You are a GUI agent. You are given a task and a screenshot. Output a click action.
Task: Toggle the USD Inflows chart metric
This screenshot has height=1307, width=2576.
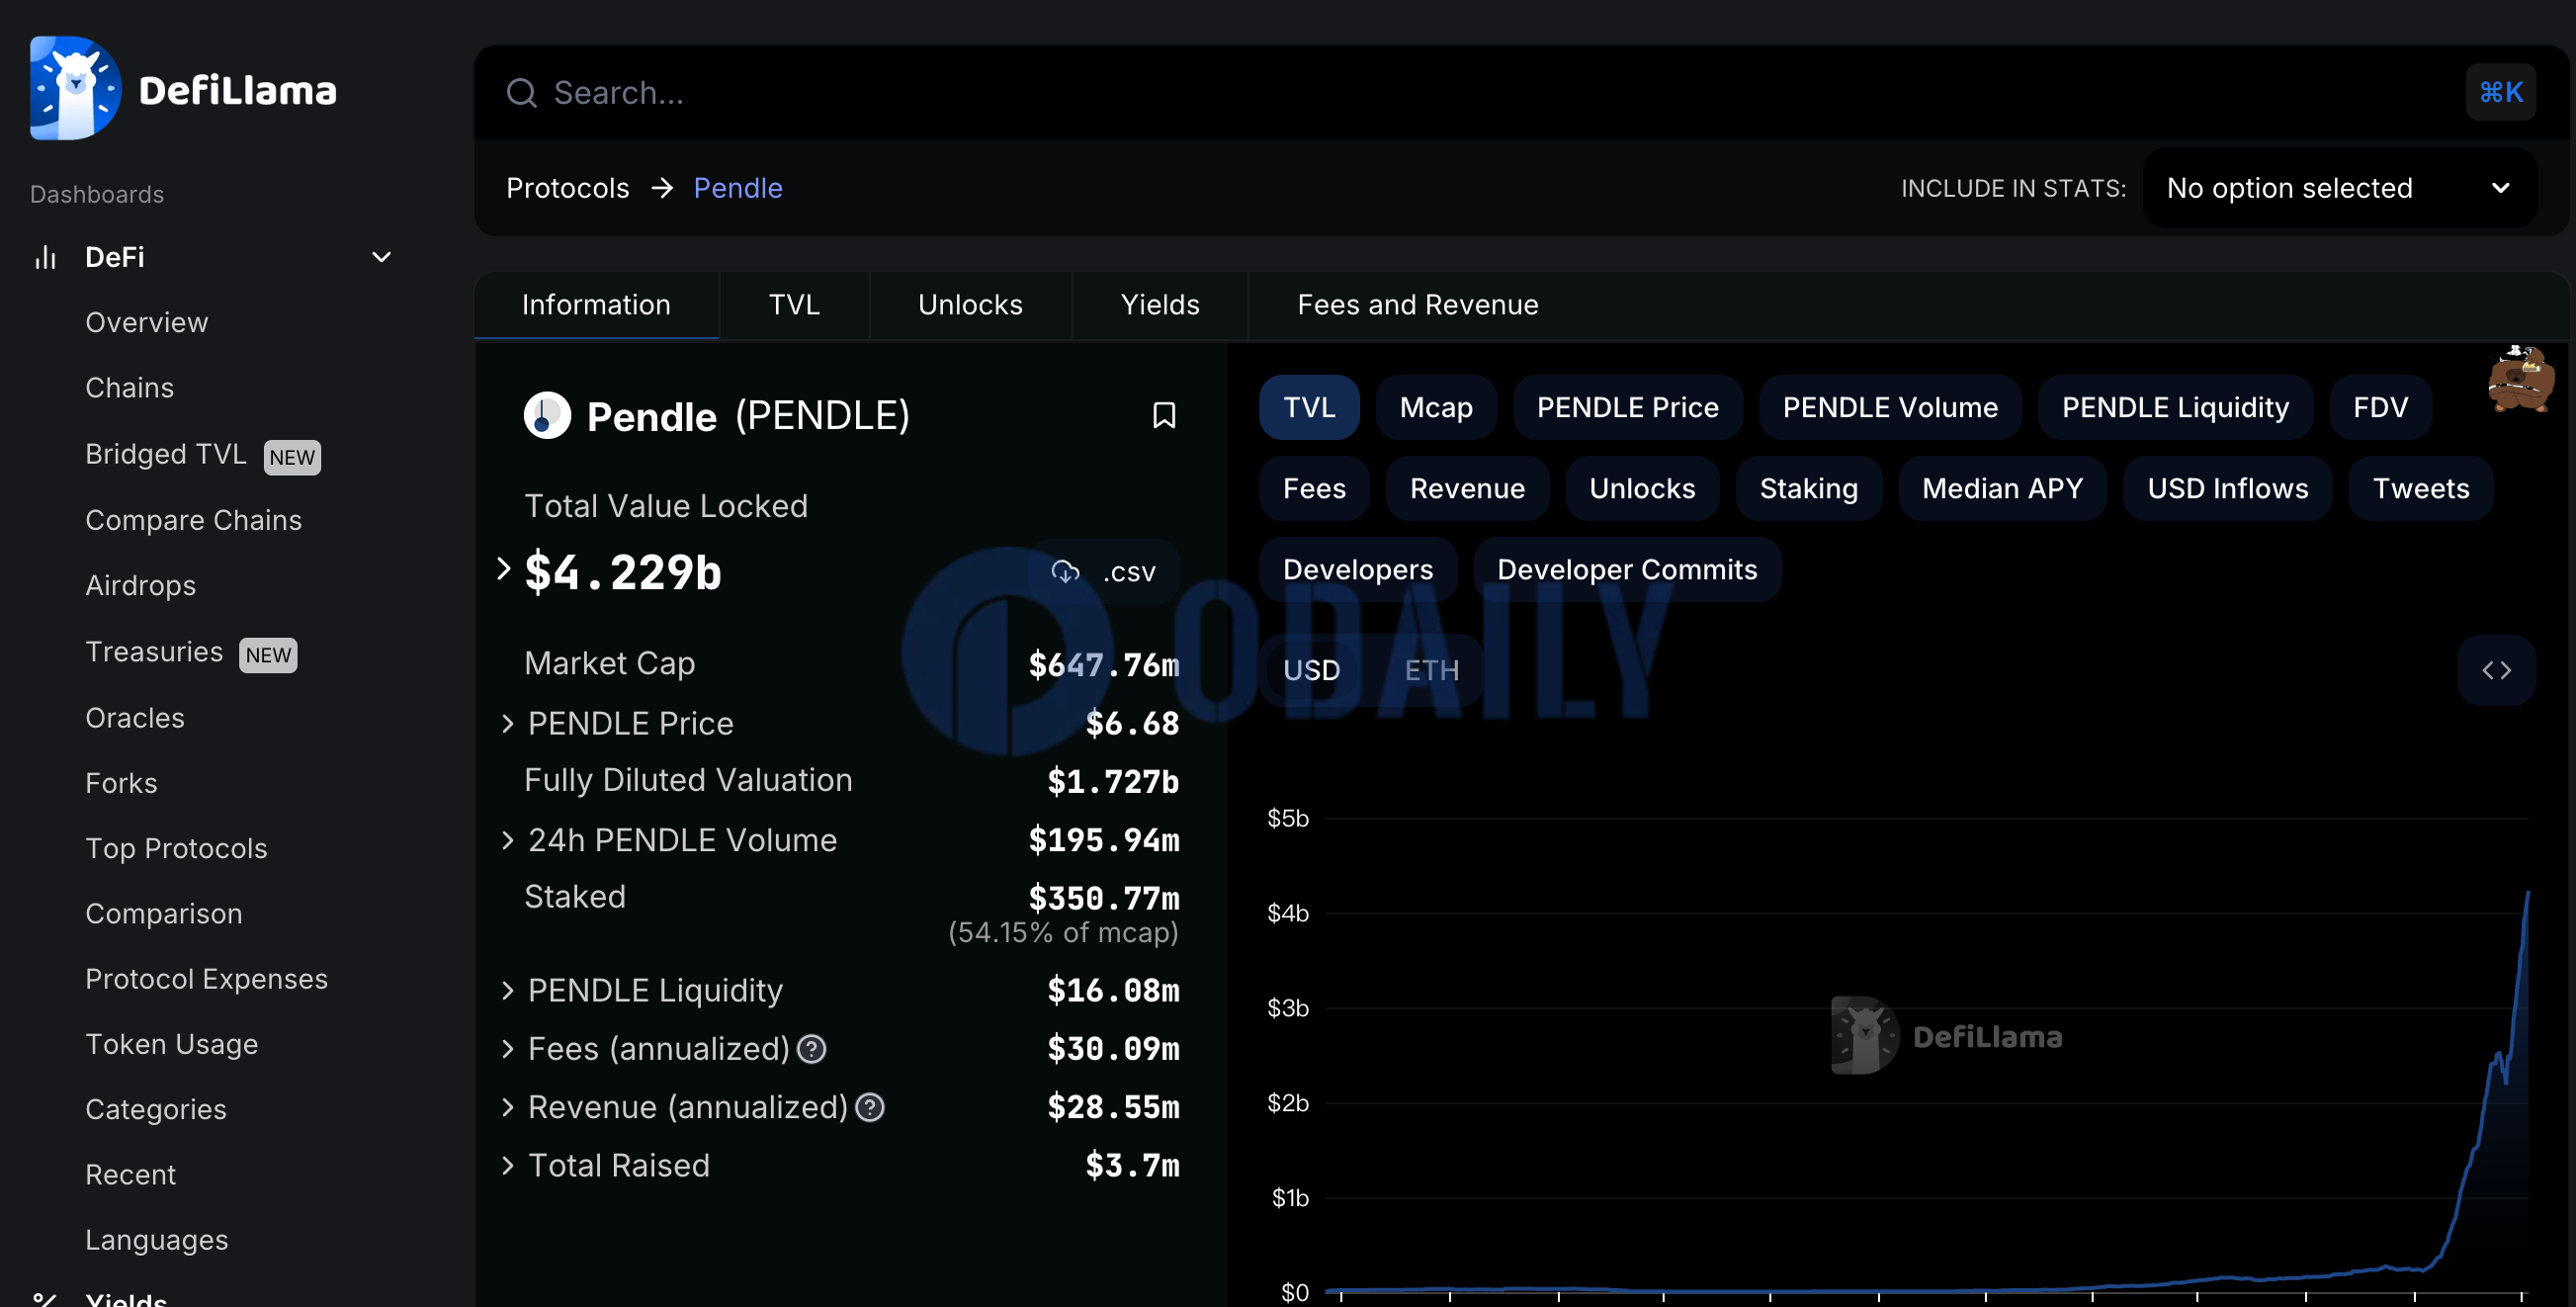point(2227,489)
